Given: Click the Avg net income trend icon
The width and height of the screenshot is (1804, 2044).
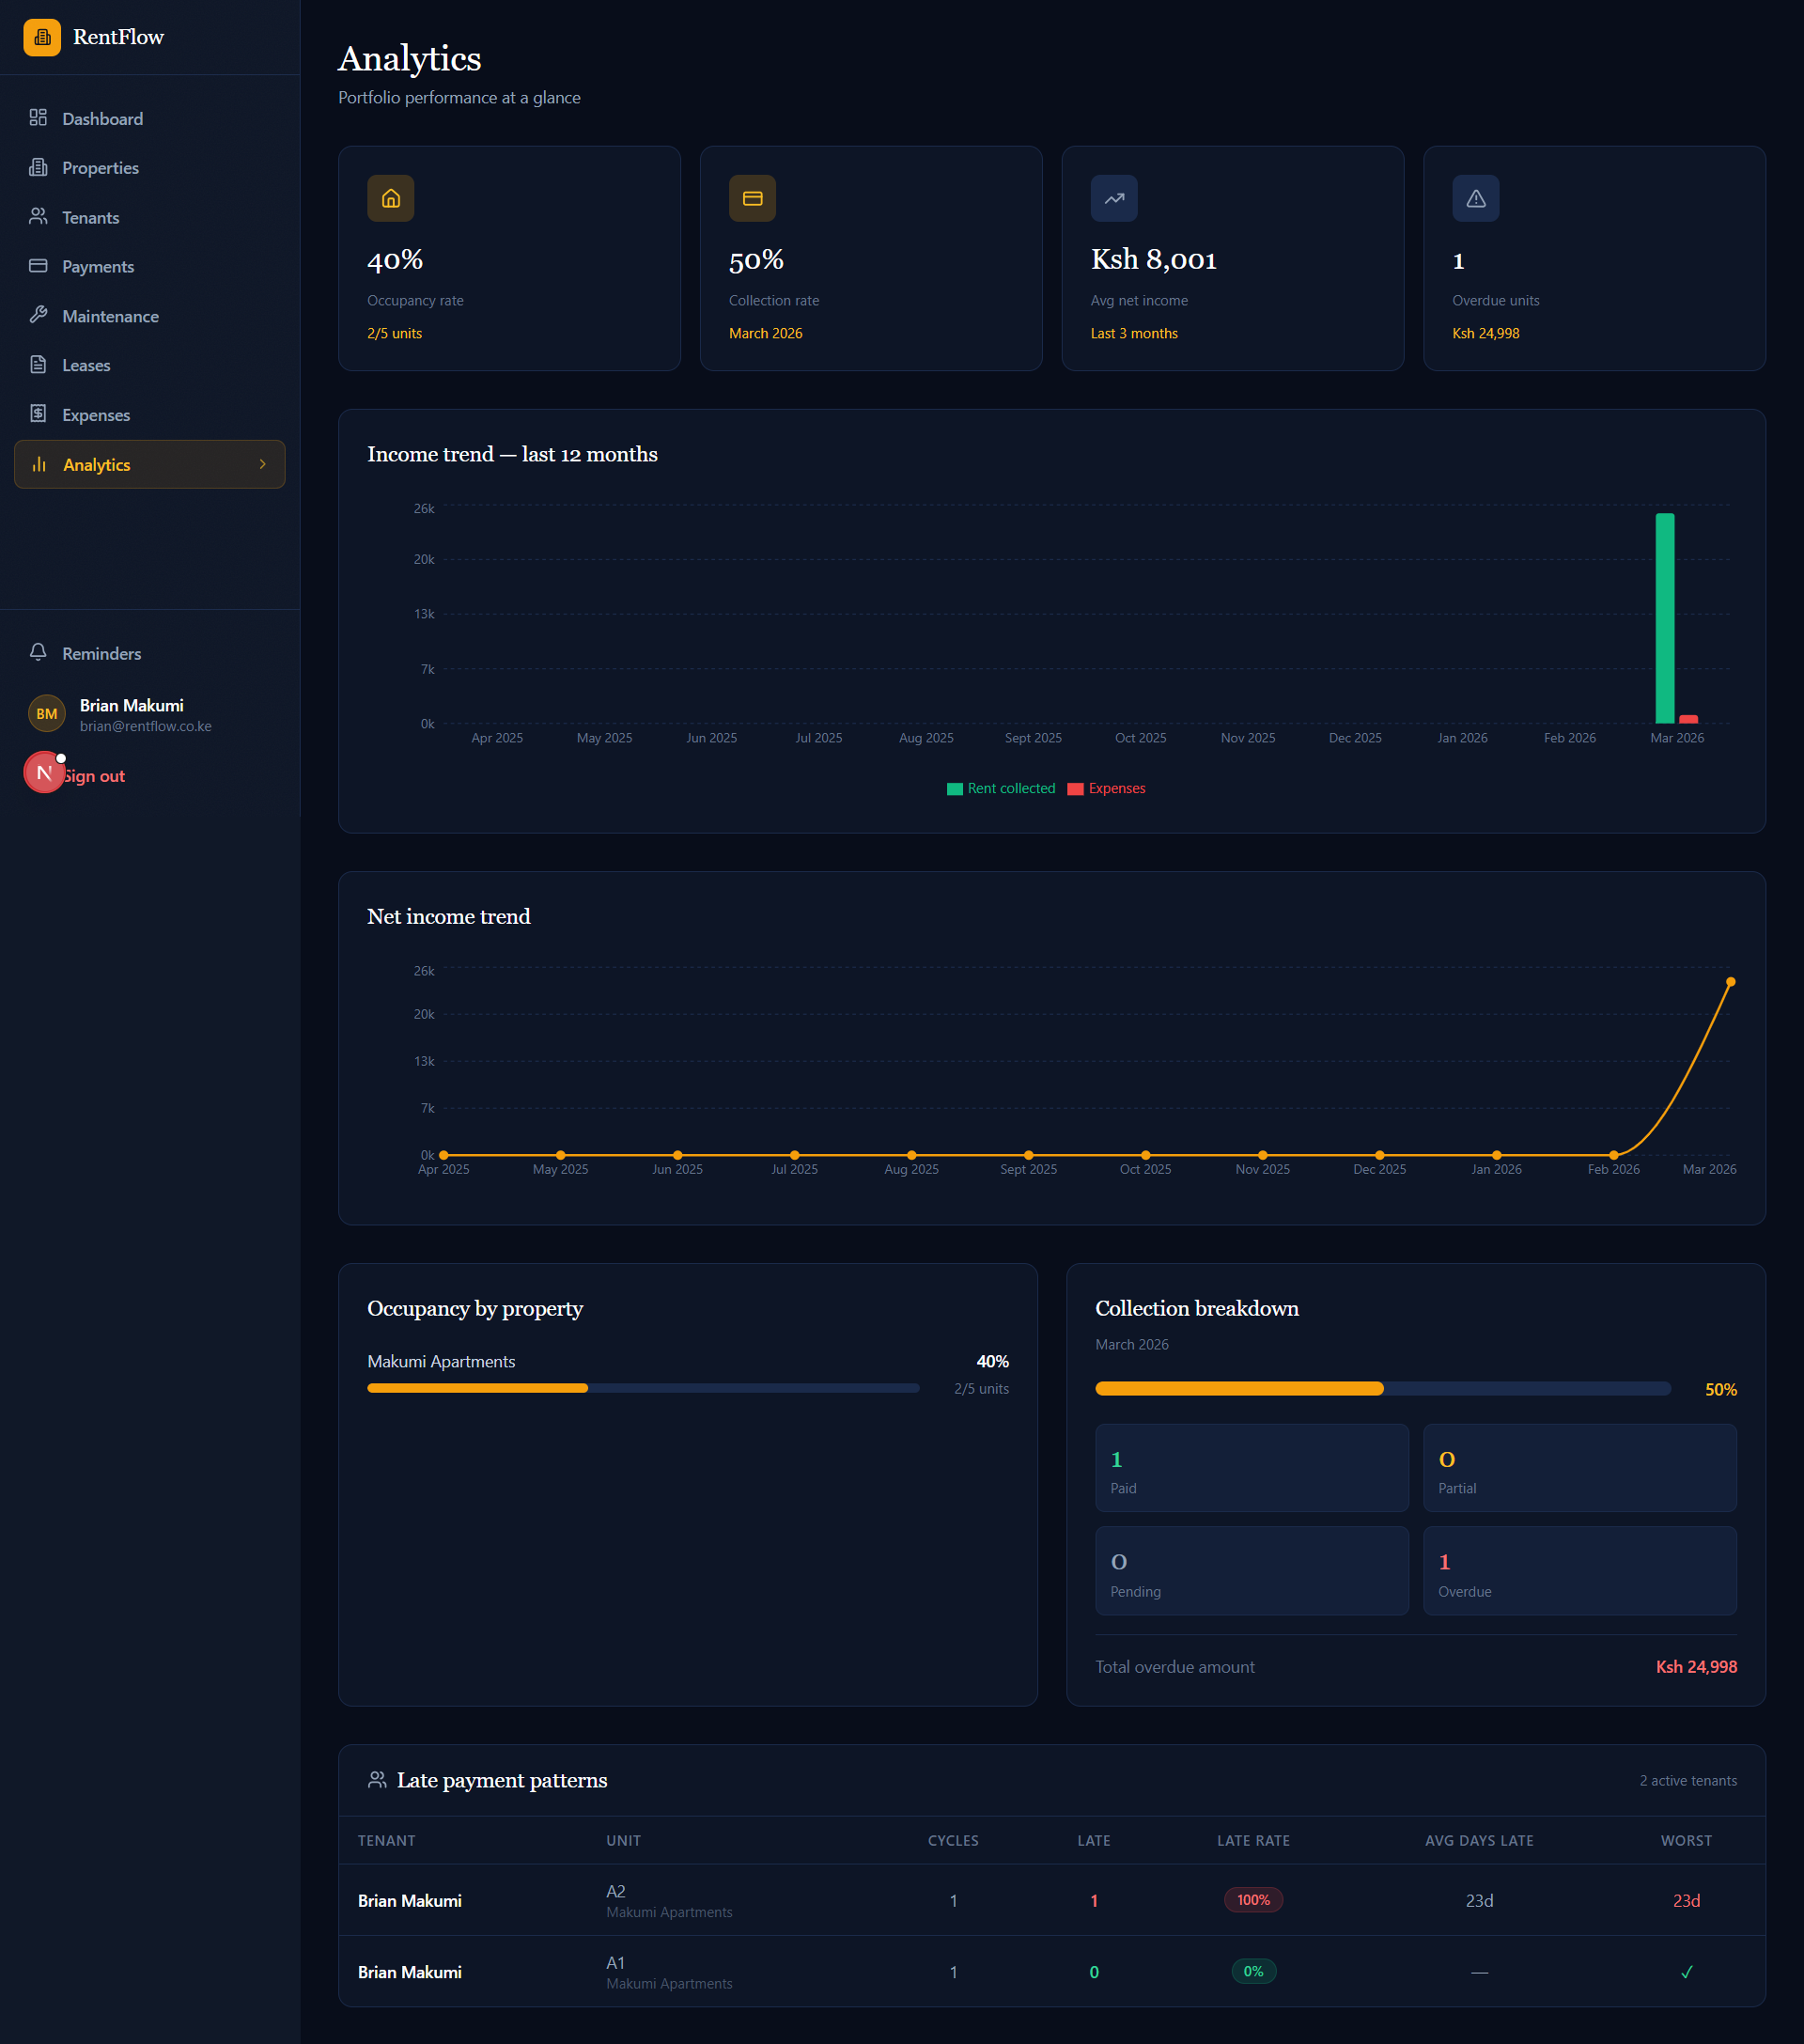Looking at the screenshot, I should (1114, 199).
